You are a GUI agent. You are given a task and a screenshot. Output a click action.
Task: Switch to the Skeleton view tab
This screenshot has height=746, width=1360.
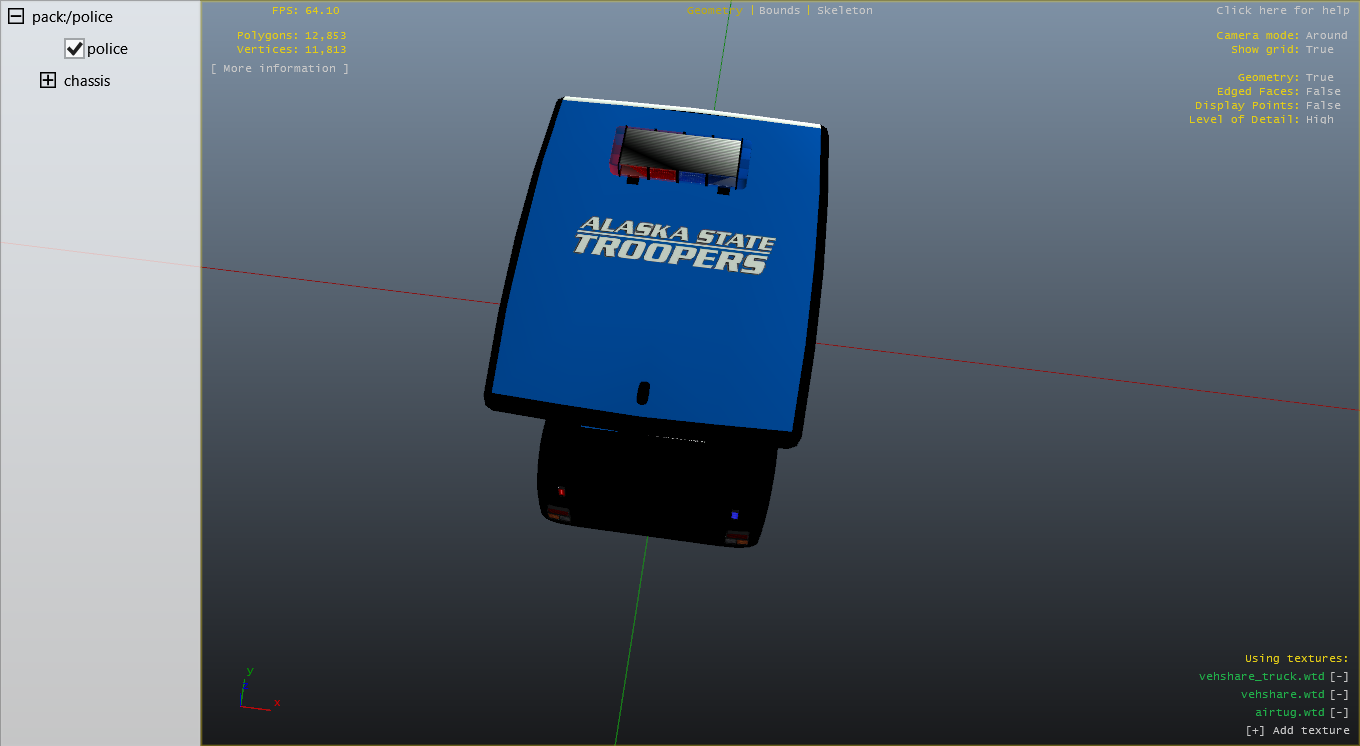pos(844,11)
